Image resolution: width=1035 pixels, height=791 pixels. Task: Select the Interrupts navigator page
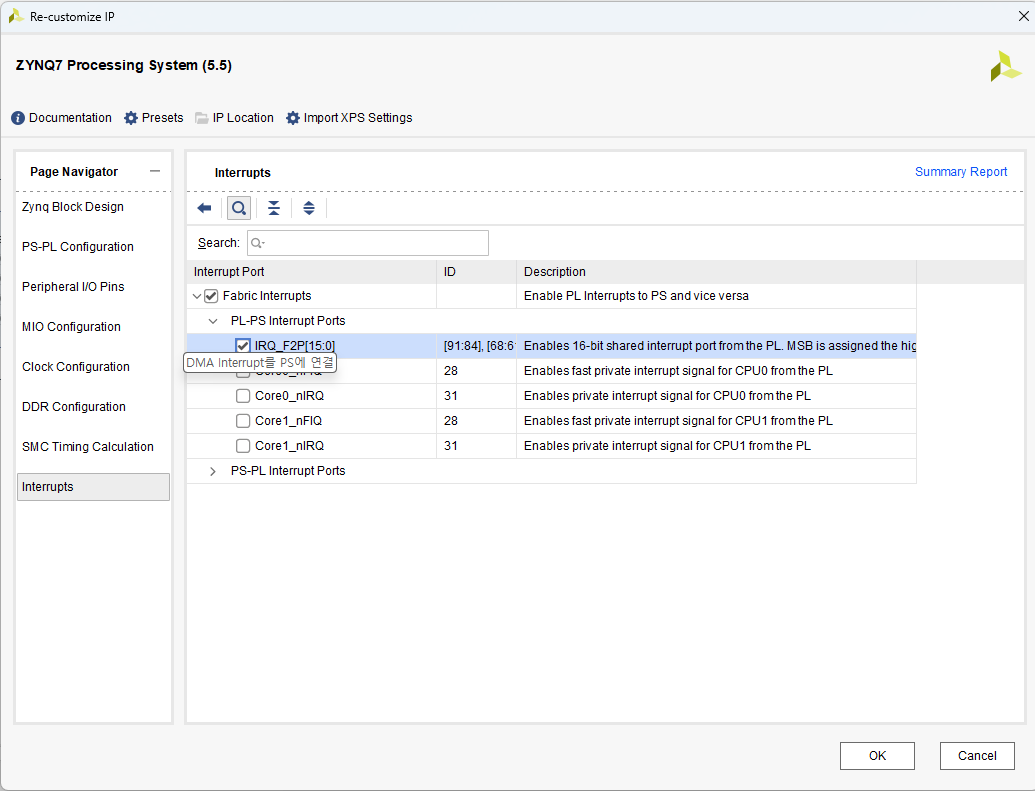point(93,487)
